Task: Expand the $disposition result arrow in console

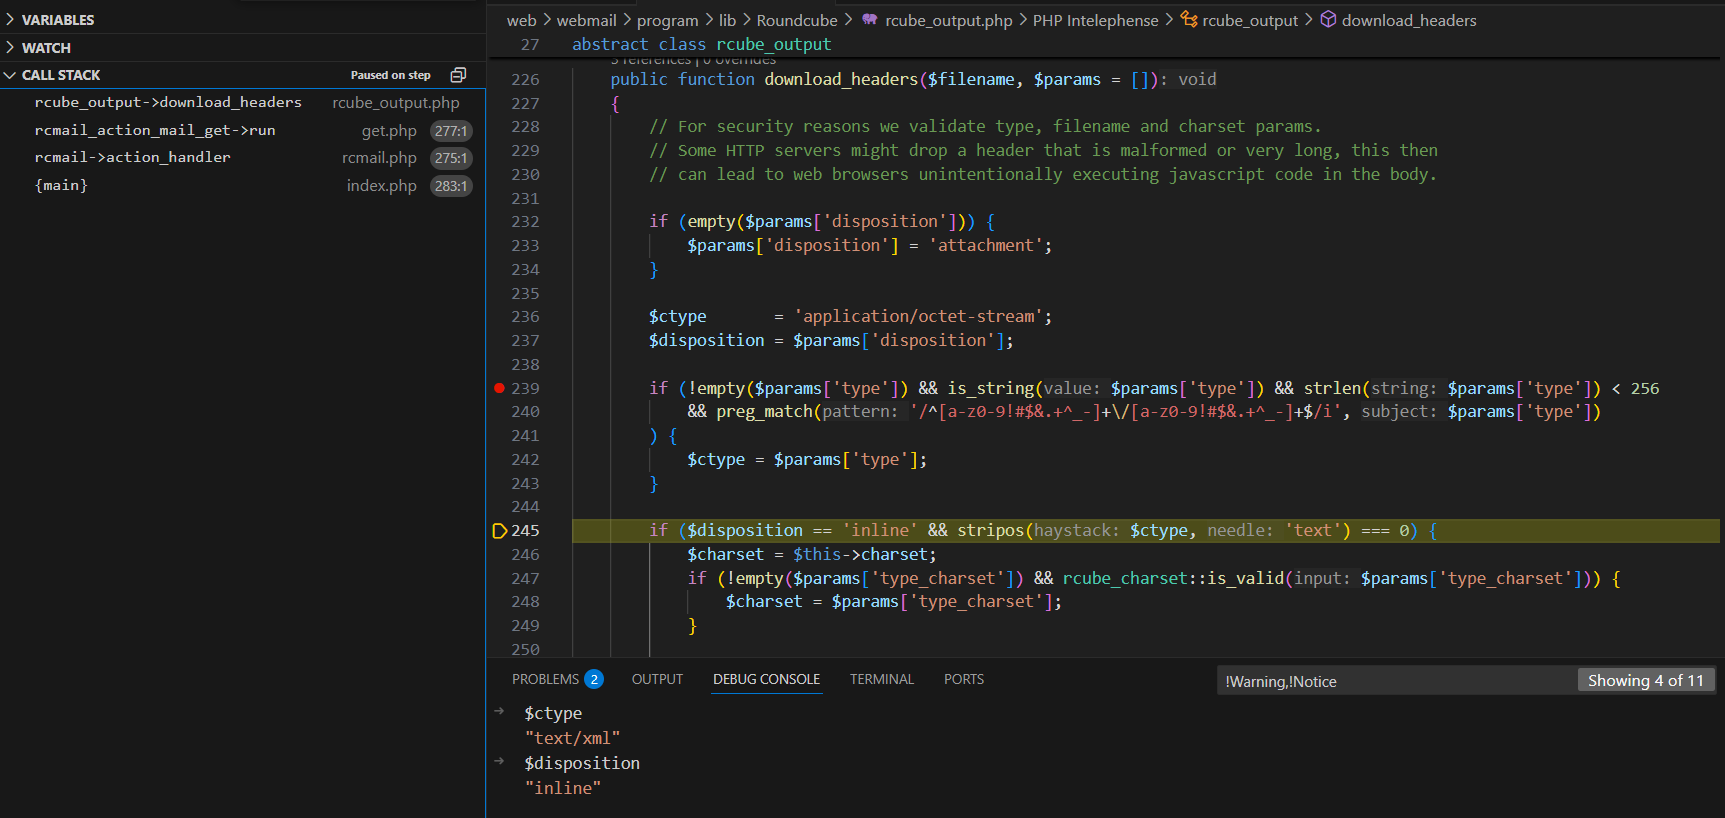Action: (499, 762)
